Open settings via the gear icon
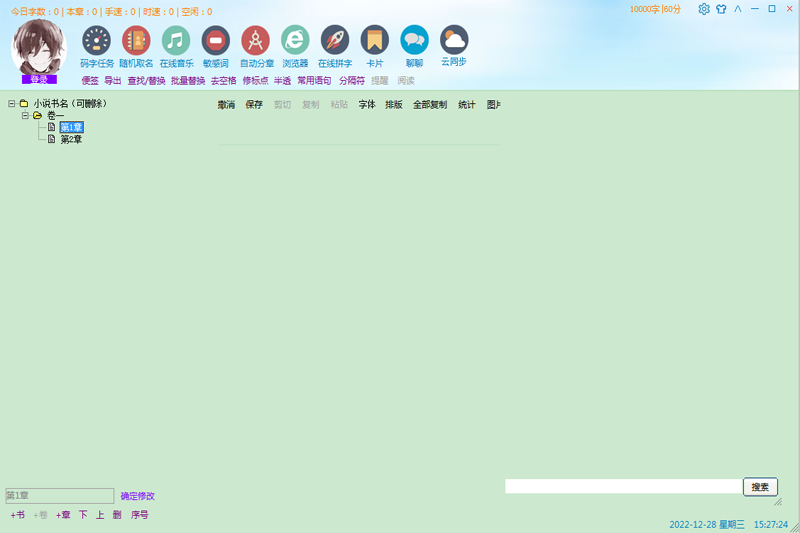 (x=704, y=9)
